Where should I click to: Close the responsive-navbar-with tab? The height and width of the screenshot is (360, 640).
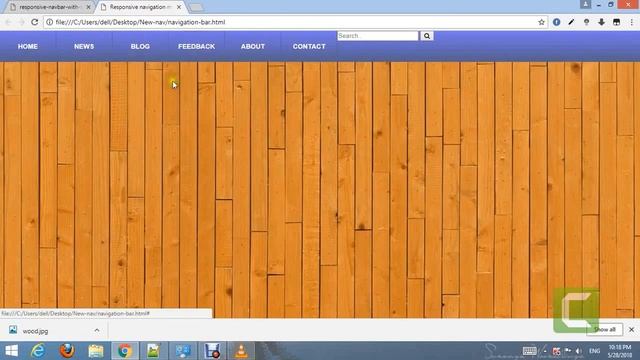(88, 7)
